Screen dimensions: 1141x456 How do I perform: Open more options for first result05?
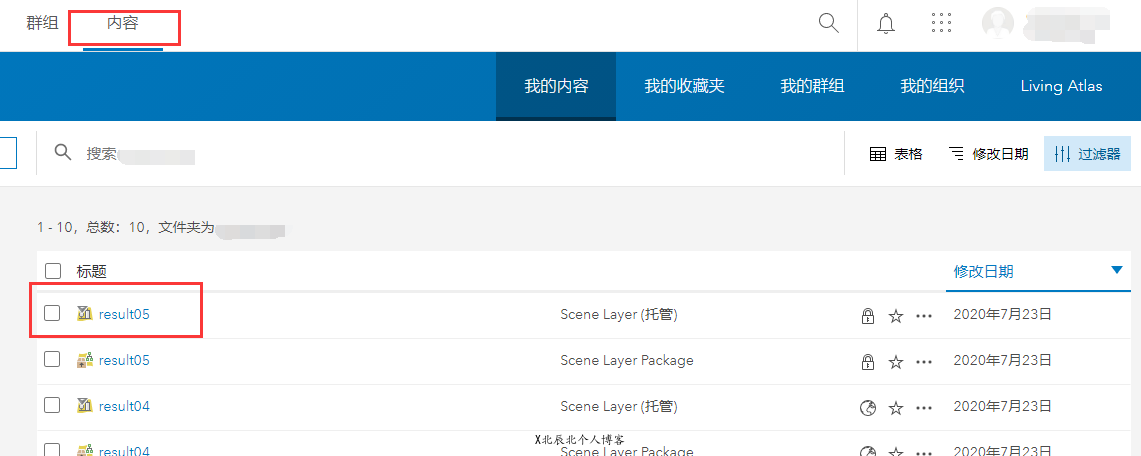pos(924,316)
